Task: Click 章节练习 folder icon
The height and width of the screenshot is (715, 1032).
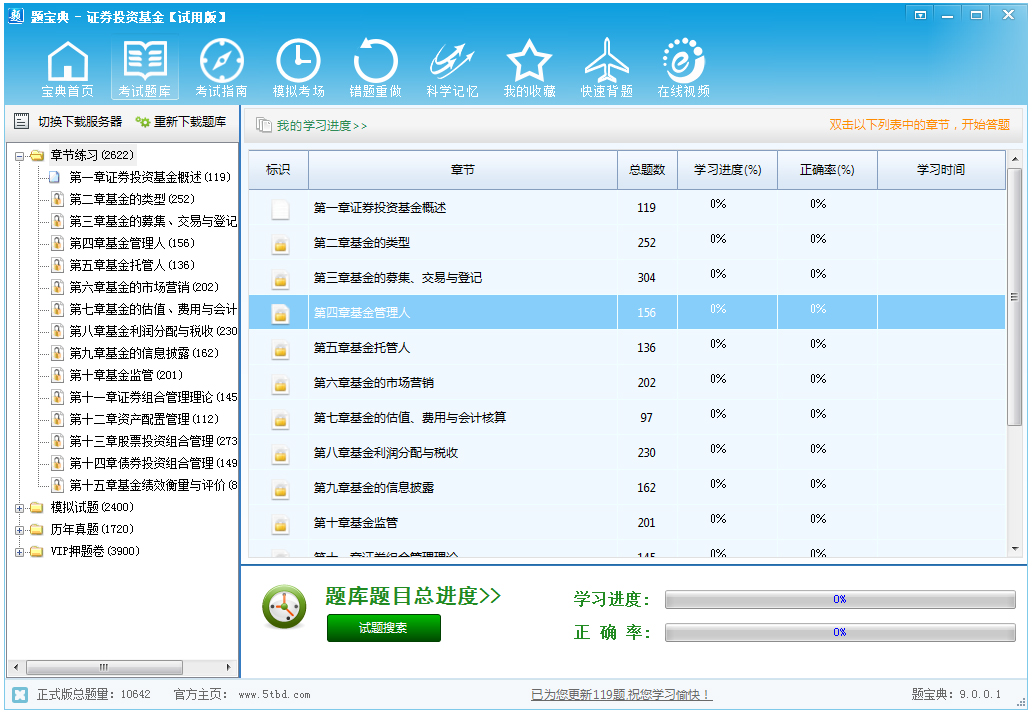Action: pos(37,155)
